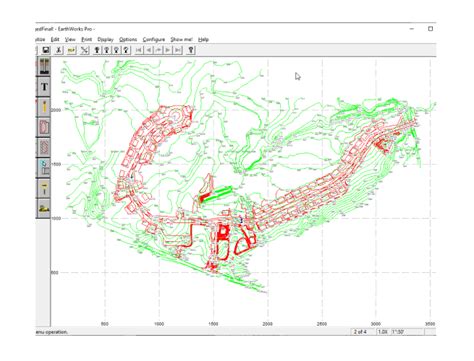Select the pink outlined region tool
This screenshot has width=474, height=361.
coord(44,127)
